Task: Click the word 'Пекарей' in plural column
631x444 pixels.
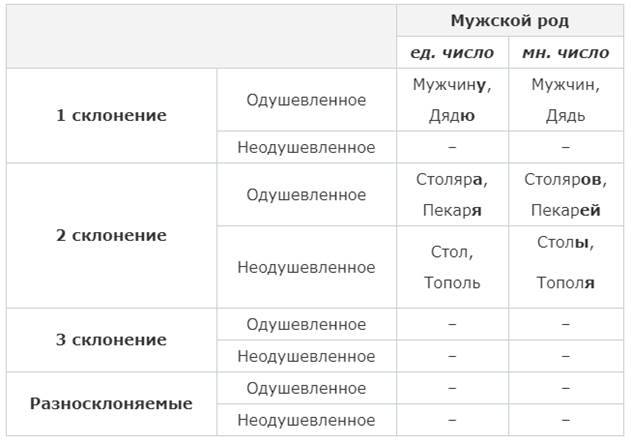Action: 565,210
